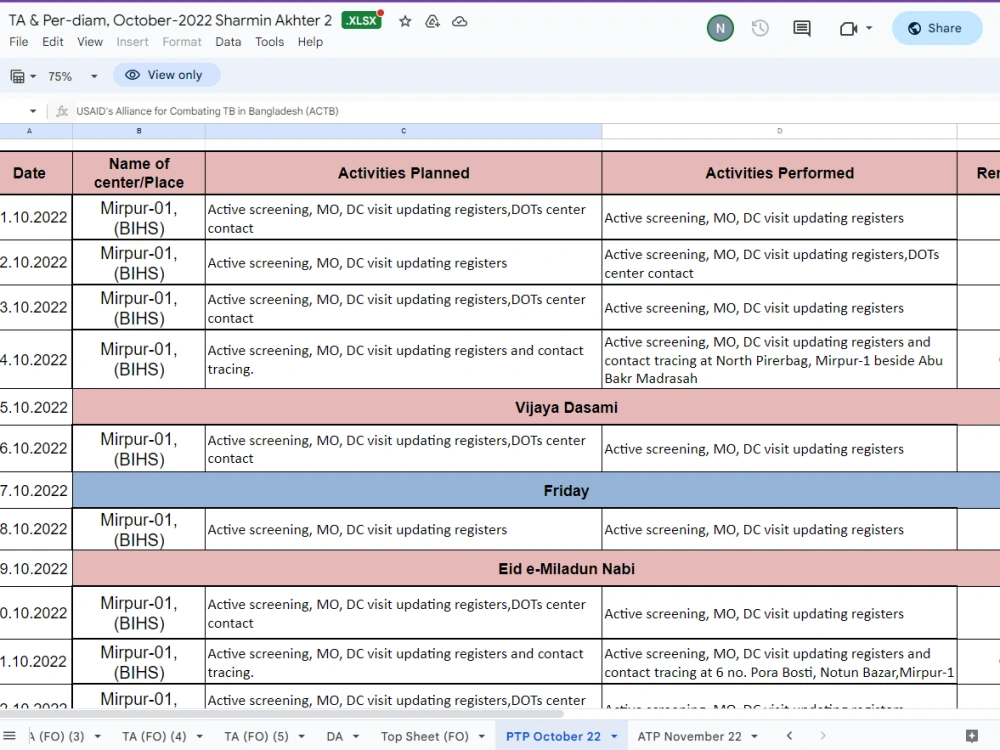Click the XLSX file format badge
Screen dimensions: 1000x750
(362, 20)
